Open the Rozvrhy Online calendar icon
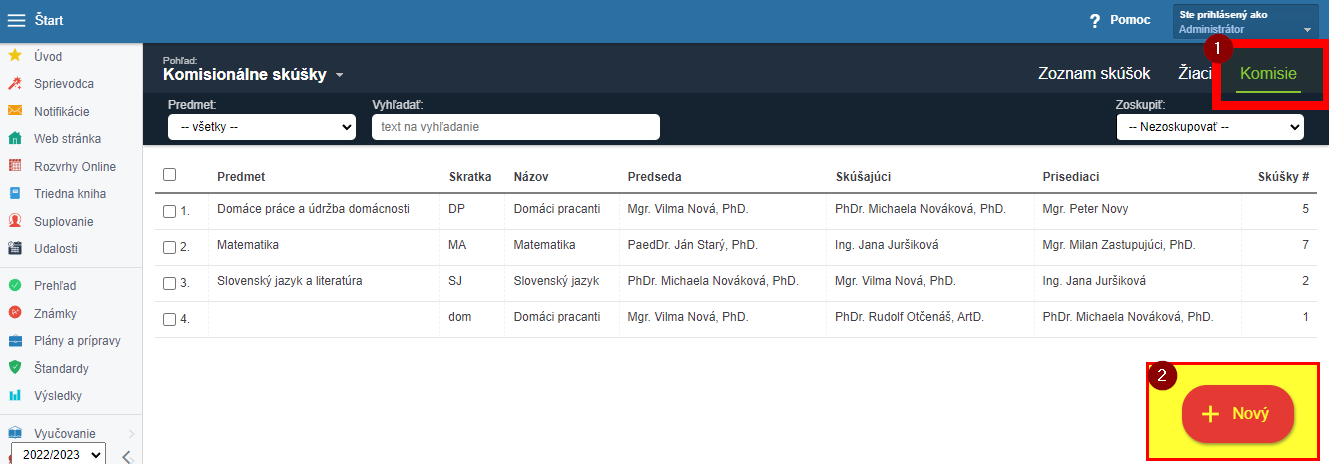This screenshot has height=464, width=1329. [15, 166]
